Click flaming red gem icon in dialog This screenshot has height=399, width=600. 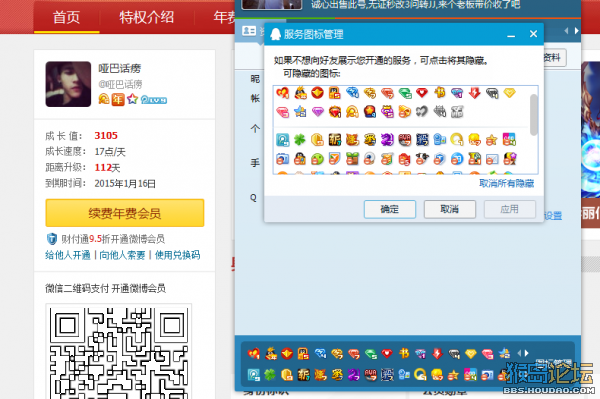(334, 112)
